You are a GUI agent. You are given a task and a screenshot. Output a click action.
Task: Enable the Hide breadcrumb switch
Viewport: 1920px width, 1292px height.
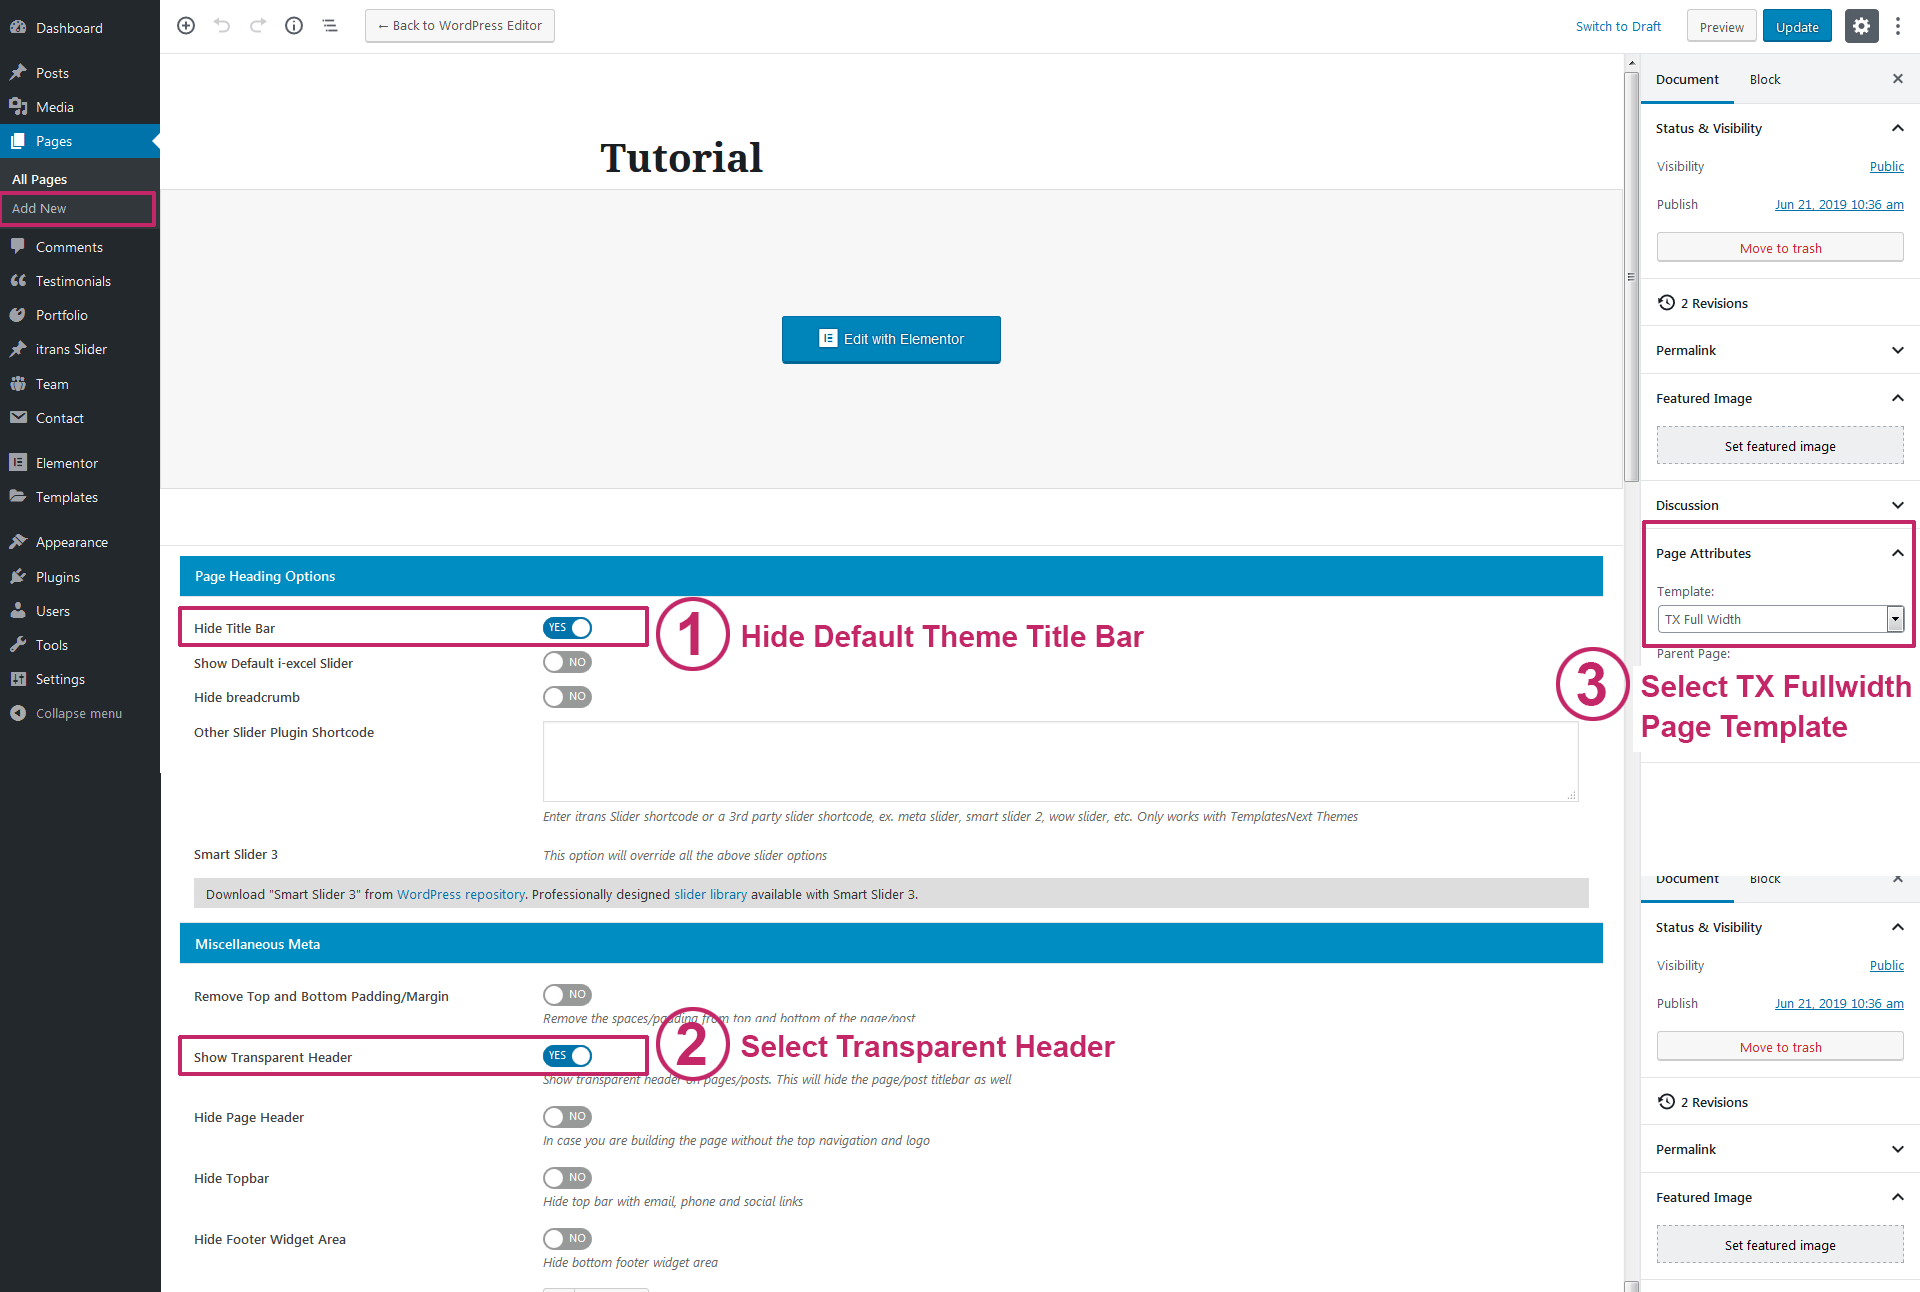[568, 697]
